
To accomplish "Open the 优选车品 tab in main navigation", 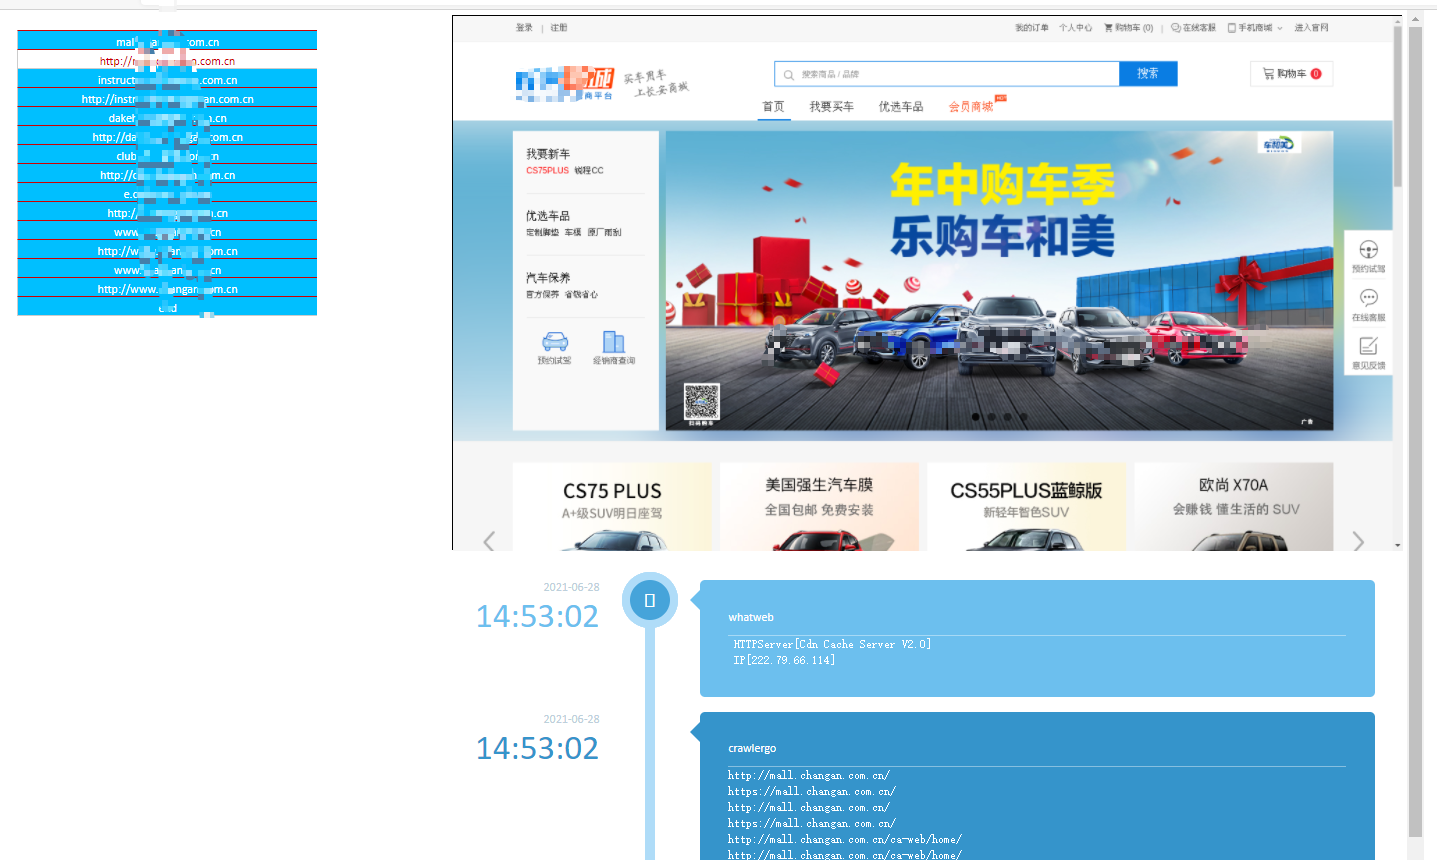I will [x=901, y=106].
